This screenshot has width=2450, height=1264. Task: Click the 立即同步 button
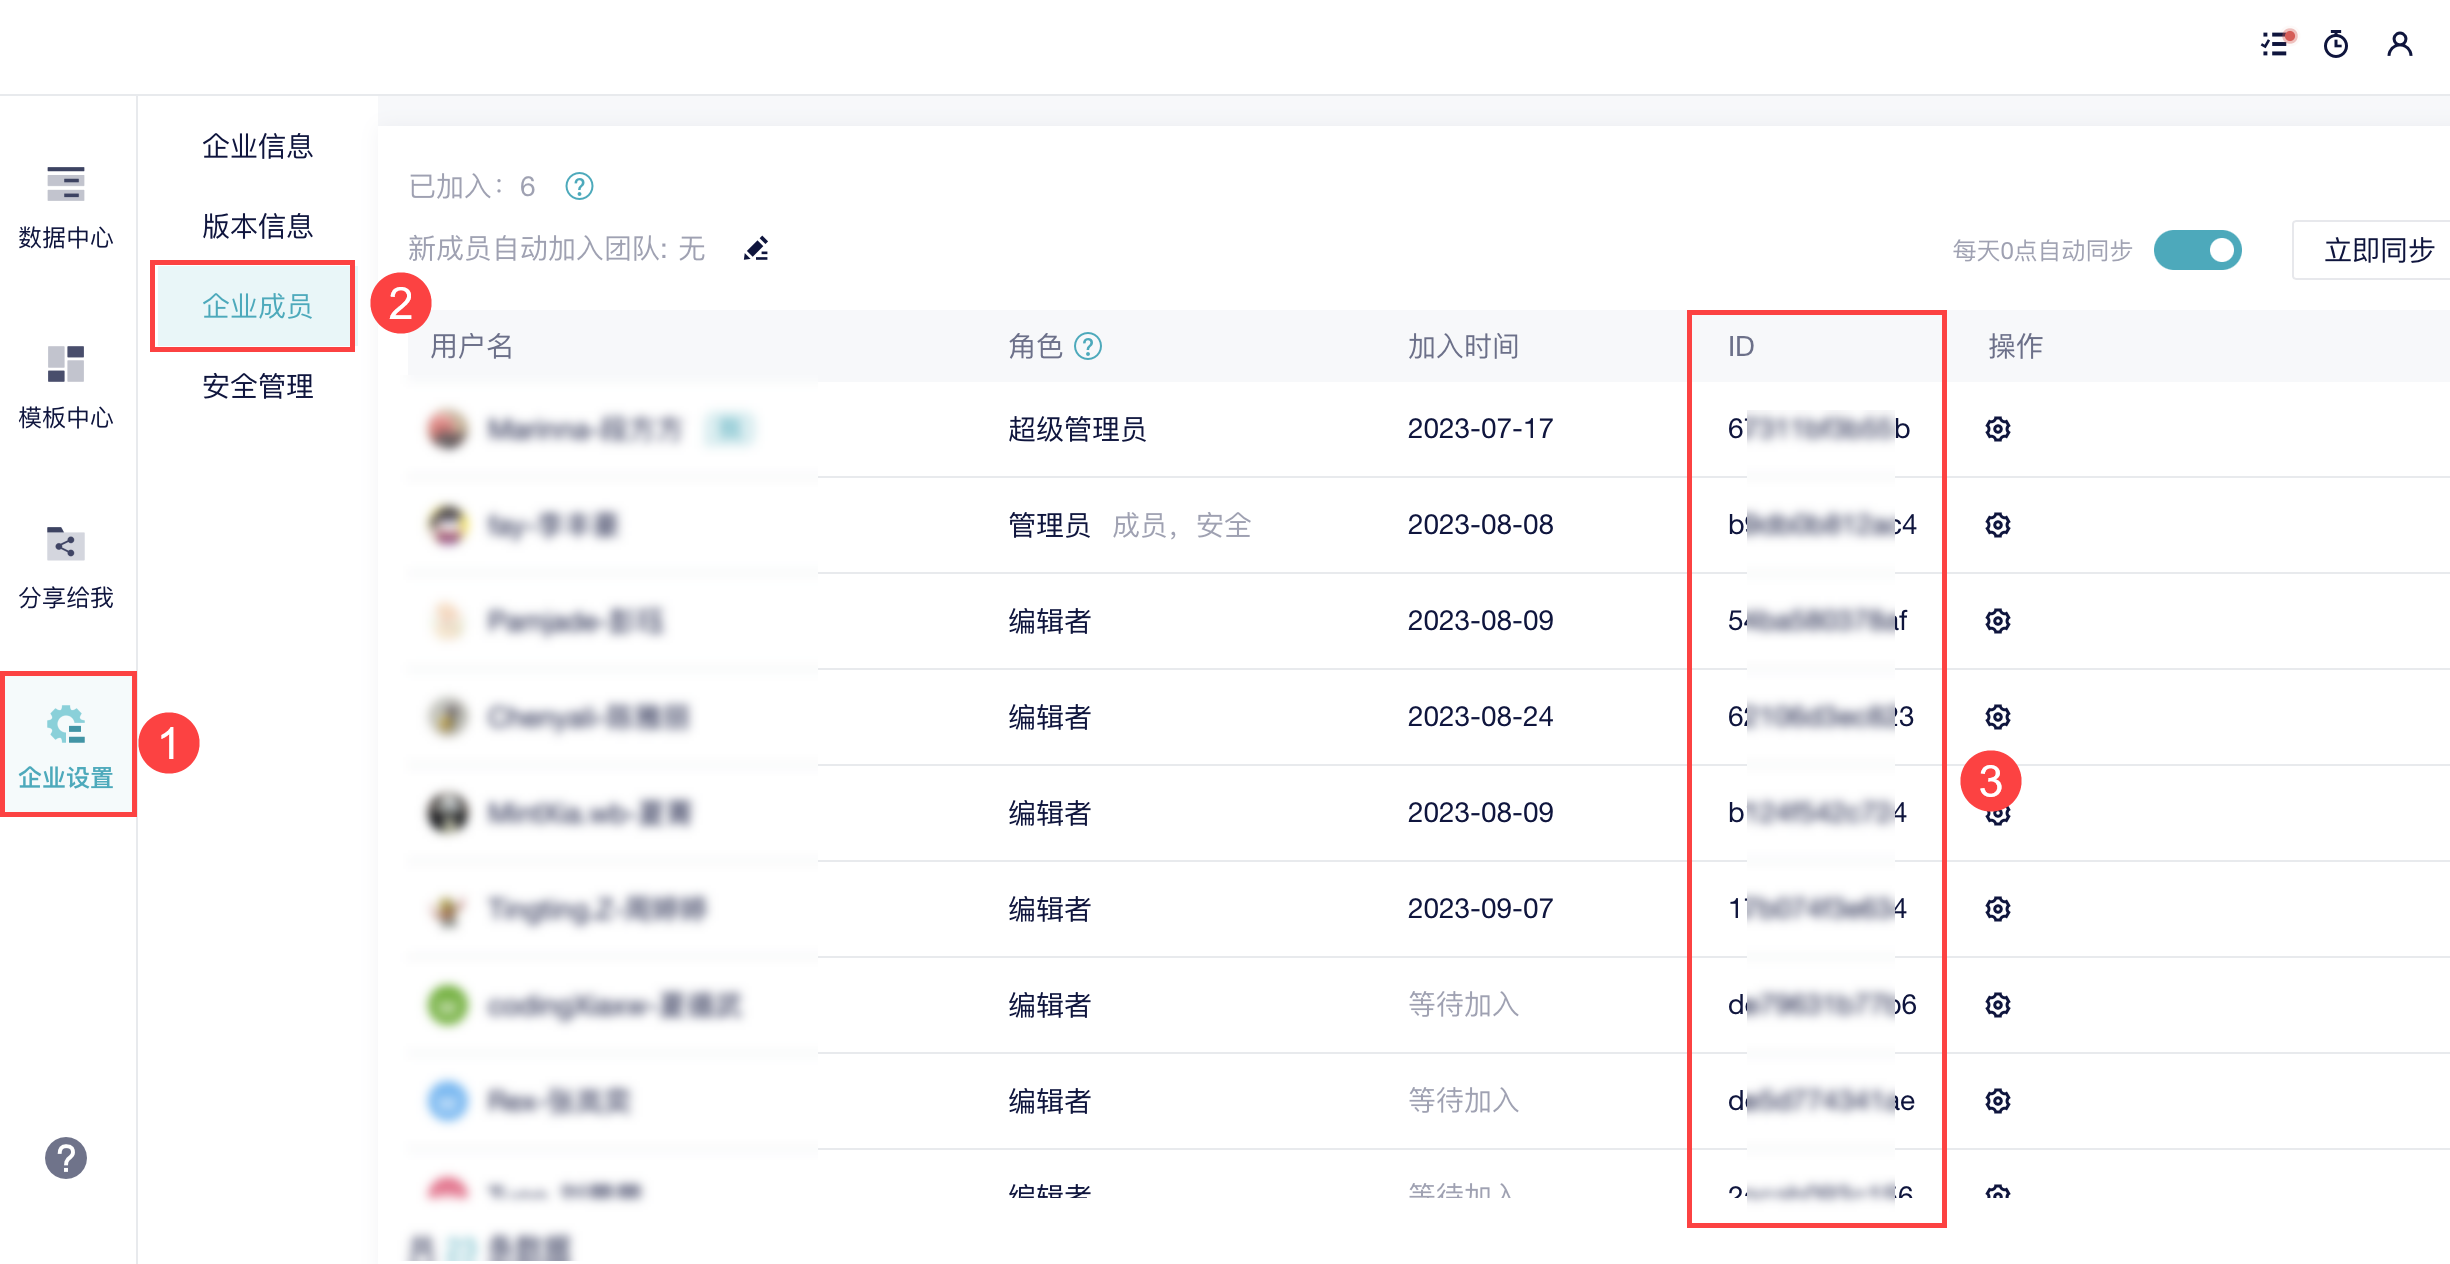pyautogui.click(x=2377, y=250)
